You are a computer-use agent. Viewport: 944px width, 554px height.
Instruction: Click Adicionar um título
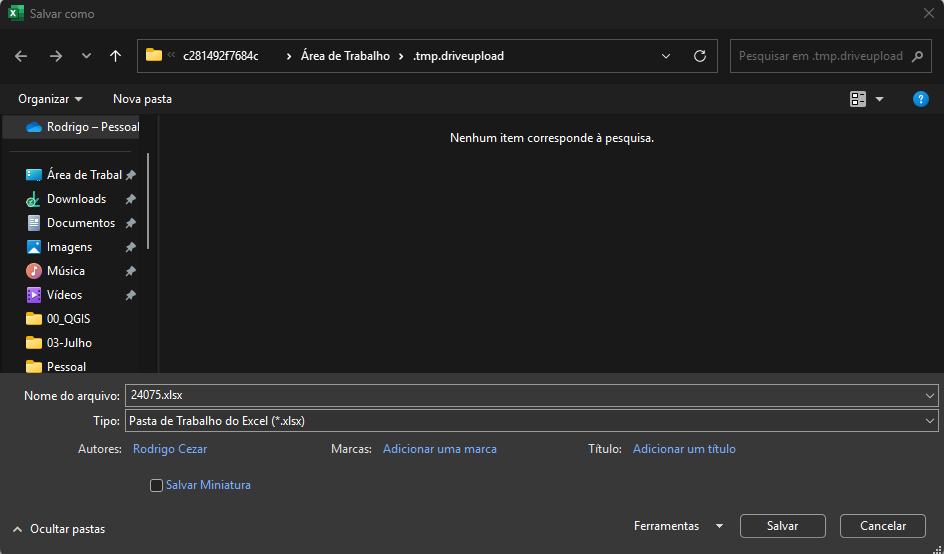684,449
